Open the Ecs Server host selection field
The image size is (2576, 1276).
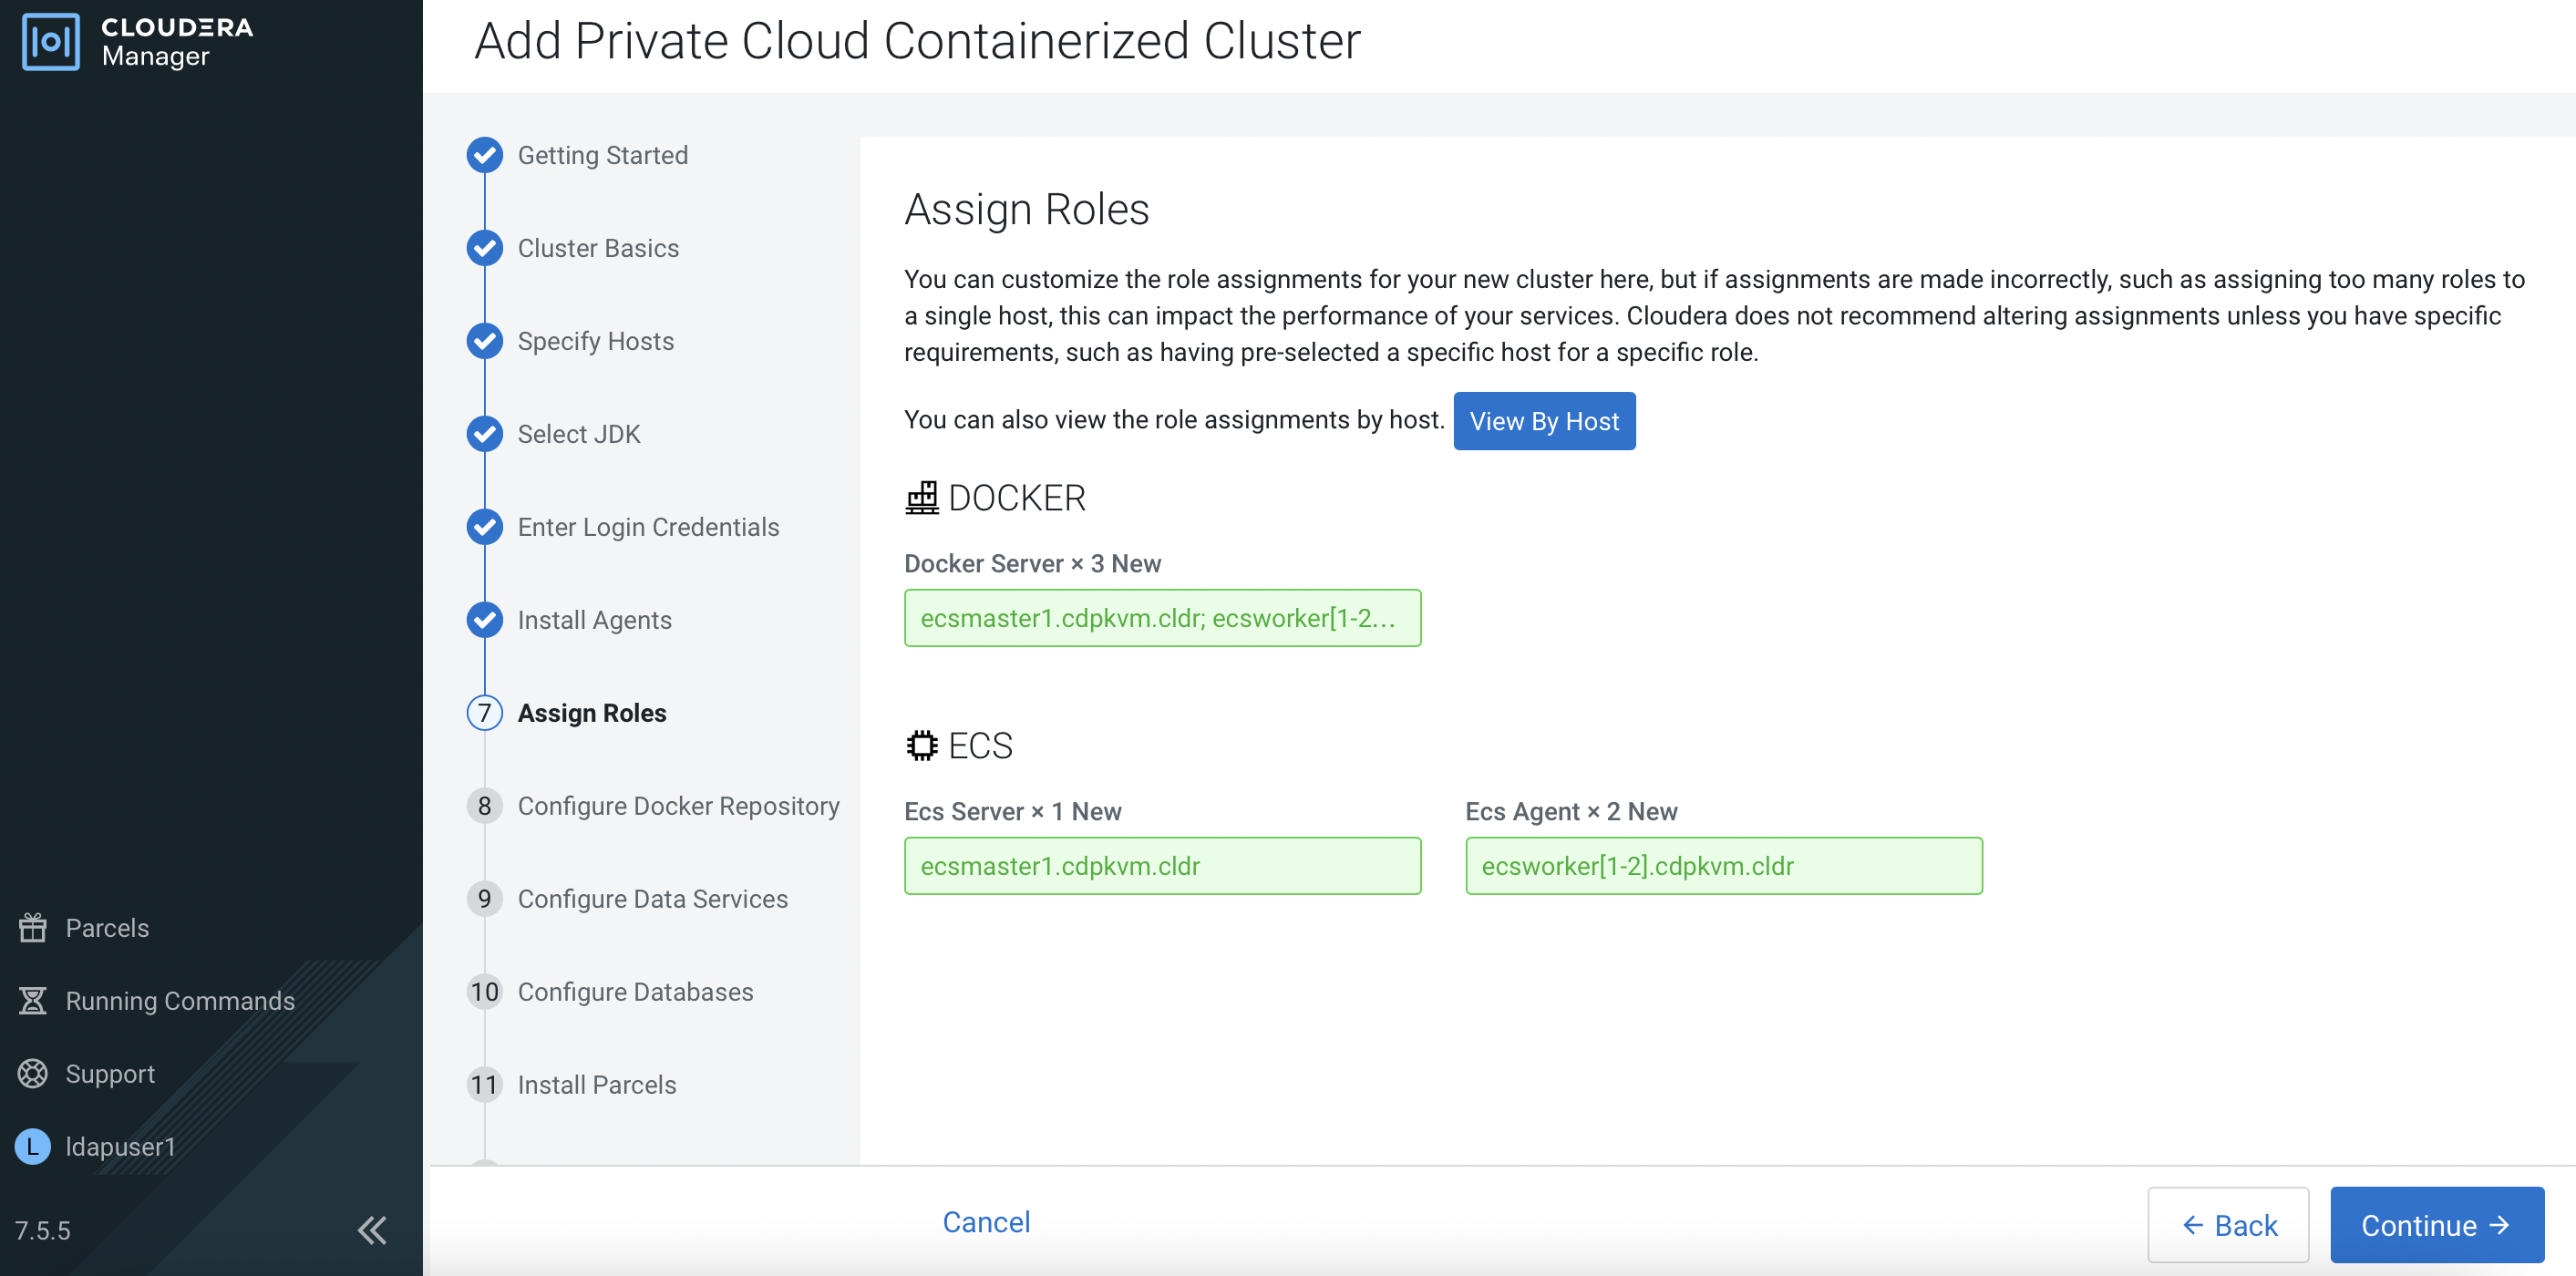pos(1162,866)
